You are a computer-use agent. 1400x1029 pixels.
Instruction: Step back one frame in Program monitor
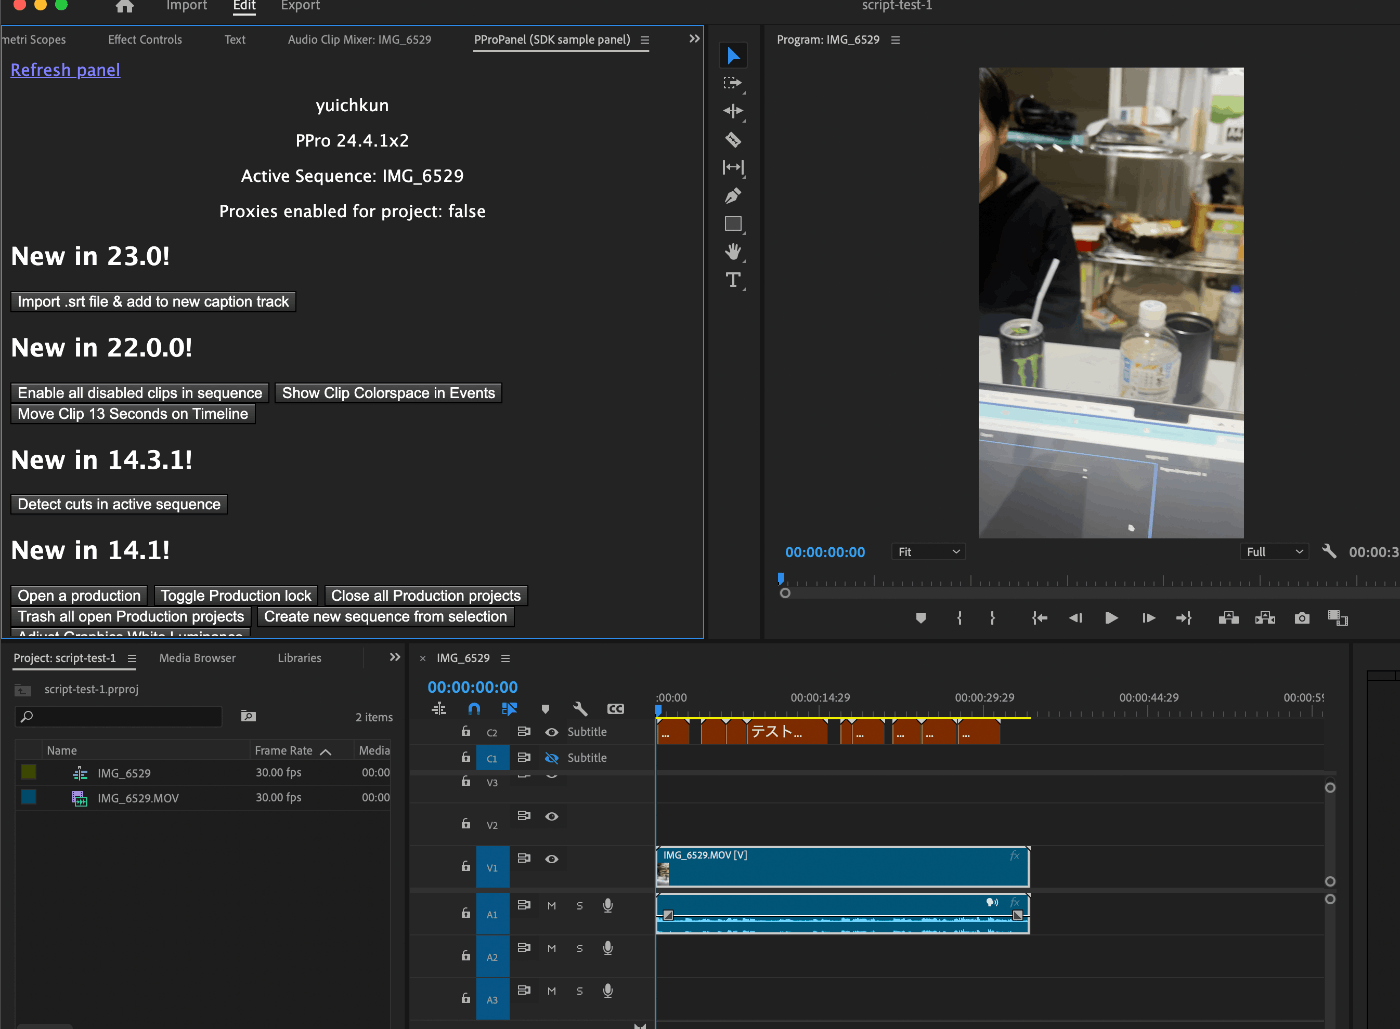(1076, 618)
